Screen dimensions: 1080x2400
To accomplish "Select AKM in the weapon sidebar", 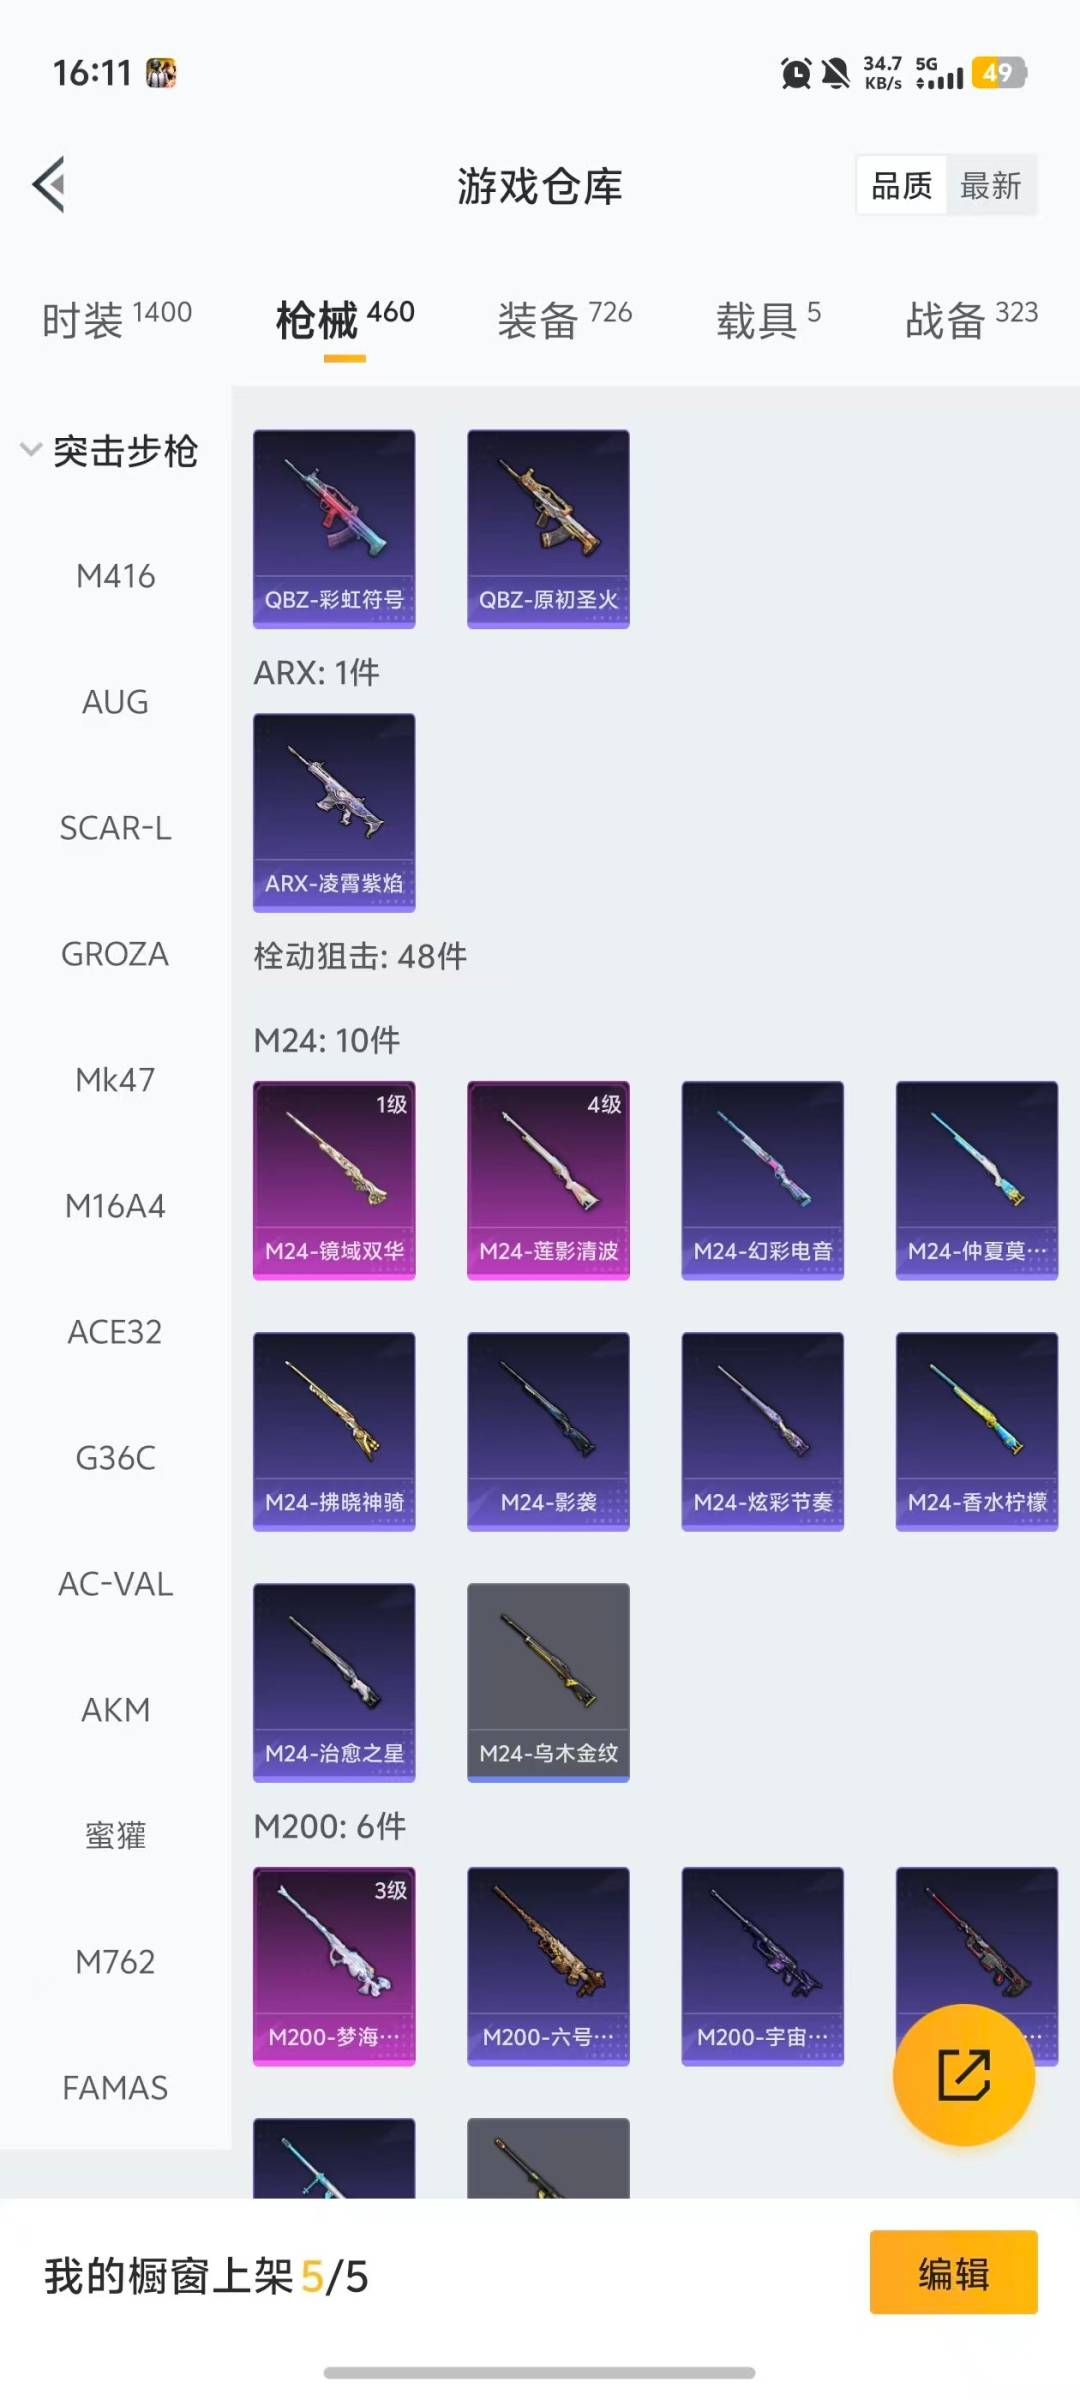I will pyautogui.click(x=116, y=1710).
